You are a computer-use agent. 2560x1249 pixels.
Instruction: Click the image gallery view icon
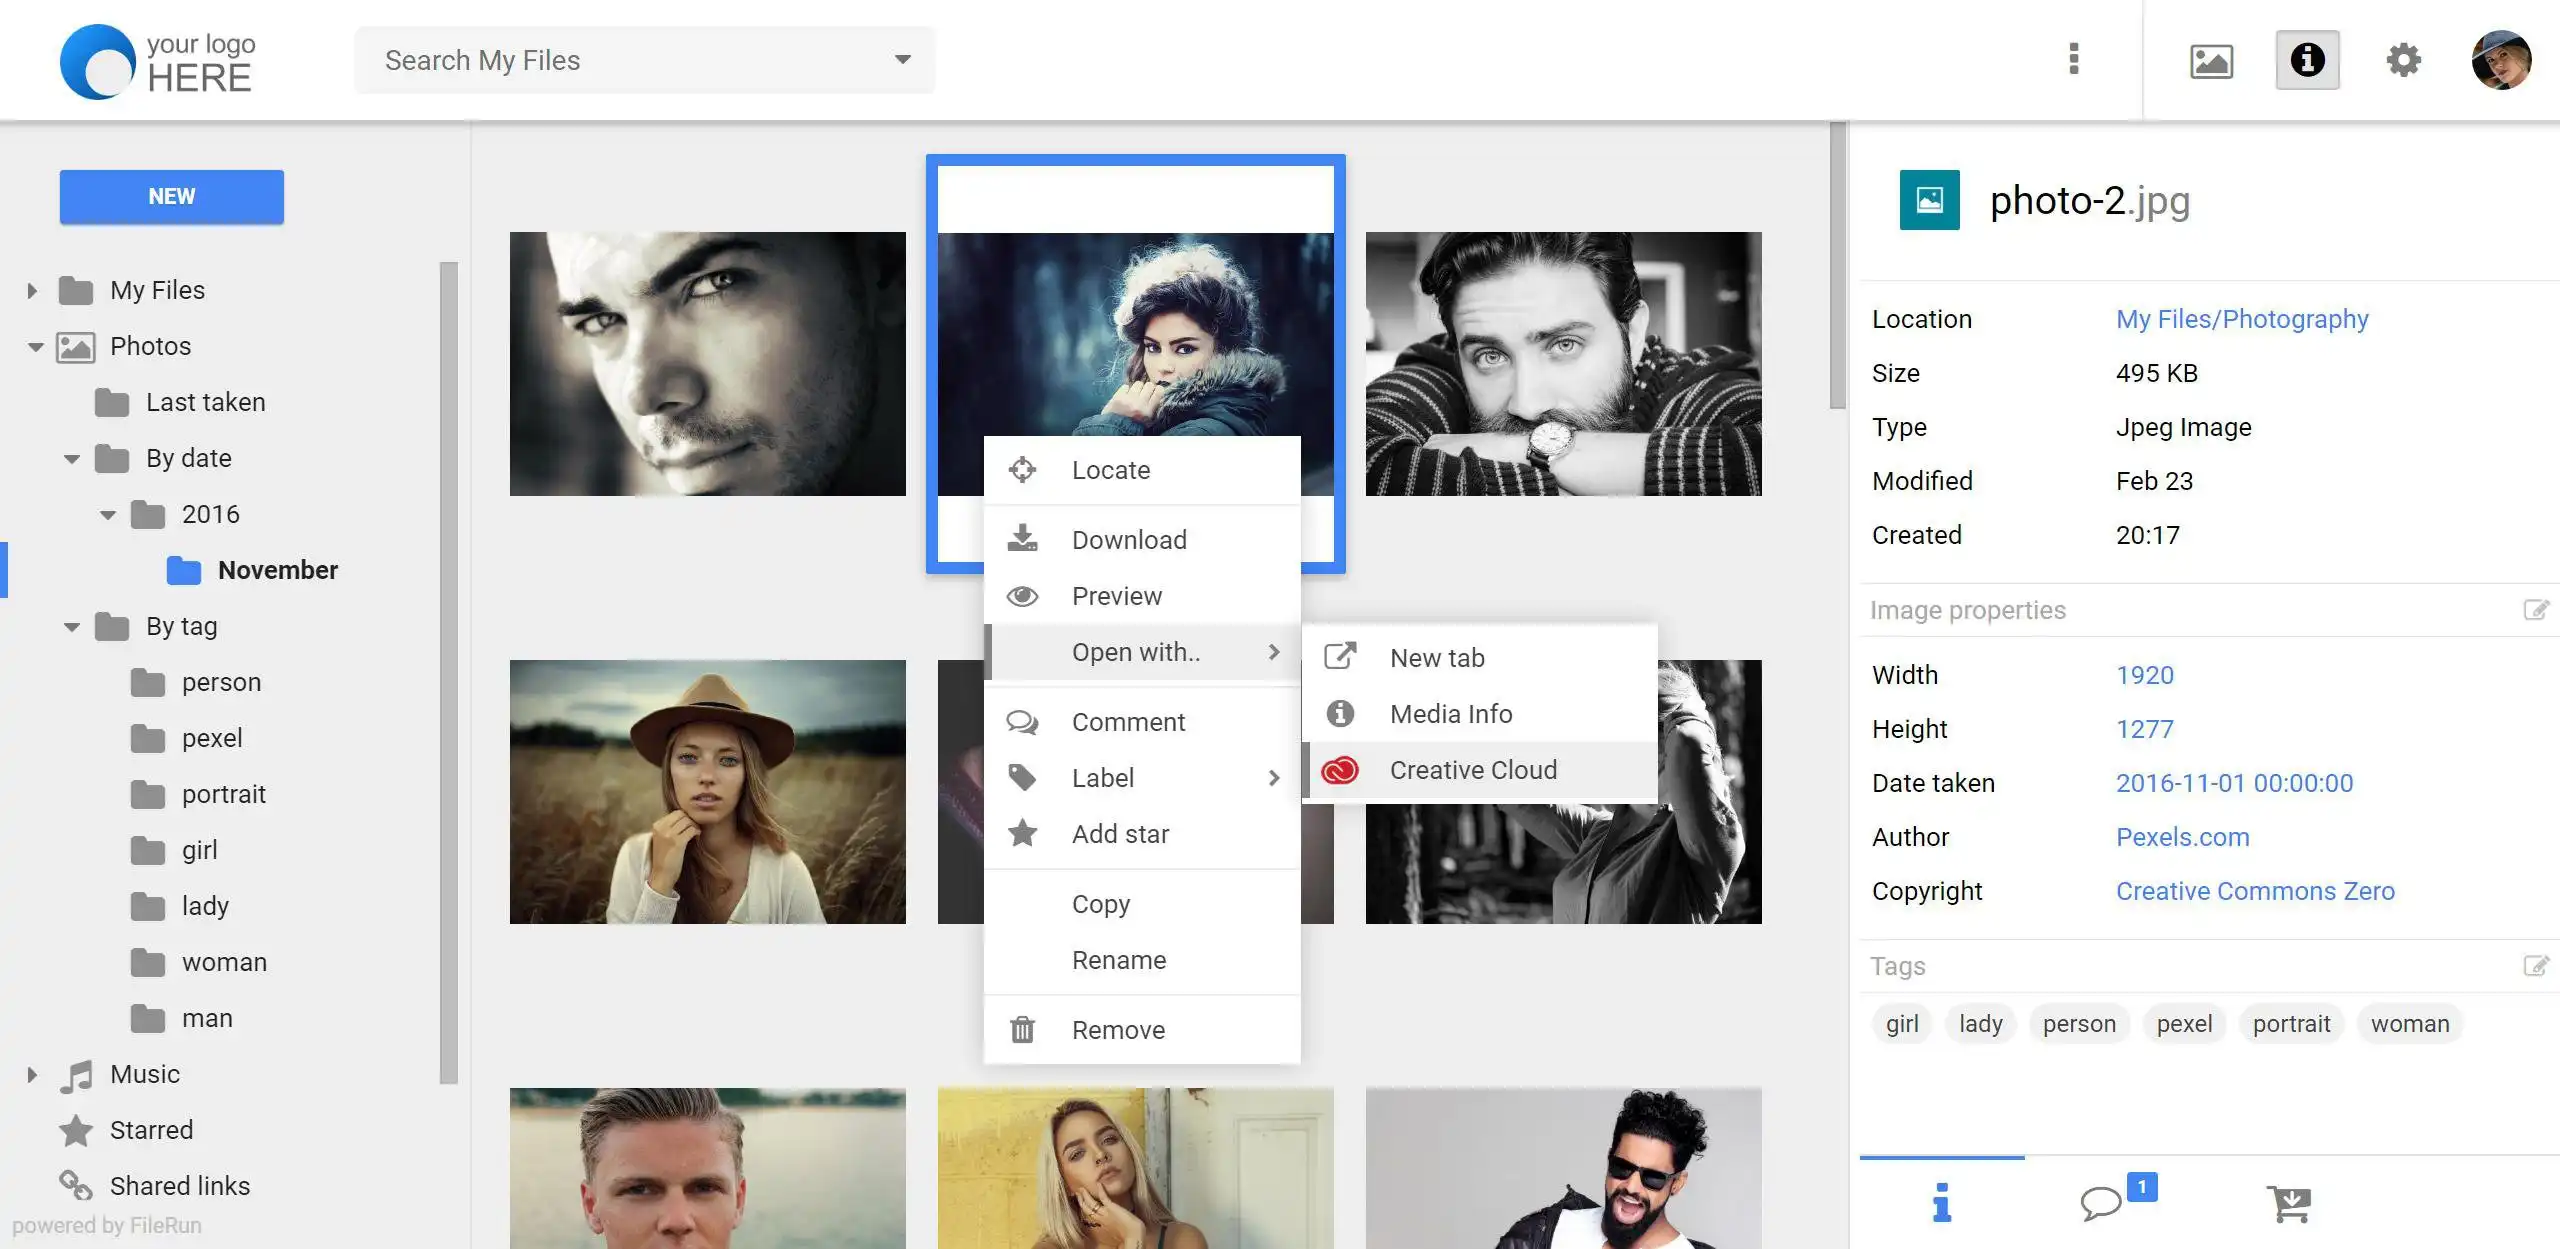coord(2212,59)
